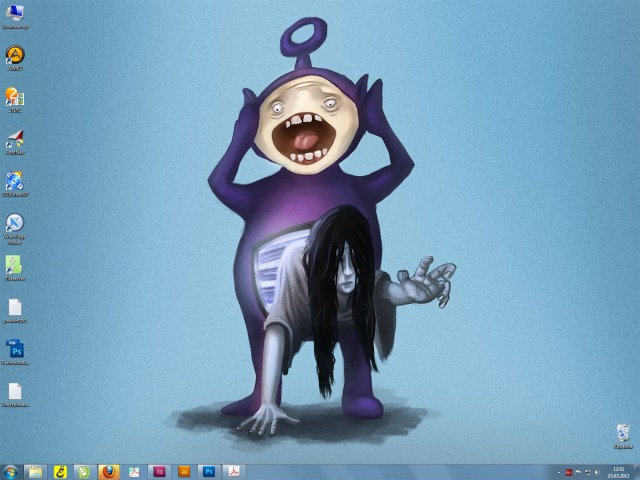The width and height of the screenshot is (640, 480).
Task: Open the Windows Start menu
Action: click(x=11, y=472)
